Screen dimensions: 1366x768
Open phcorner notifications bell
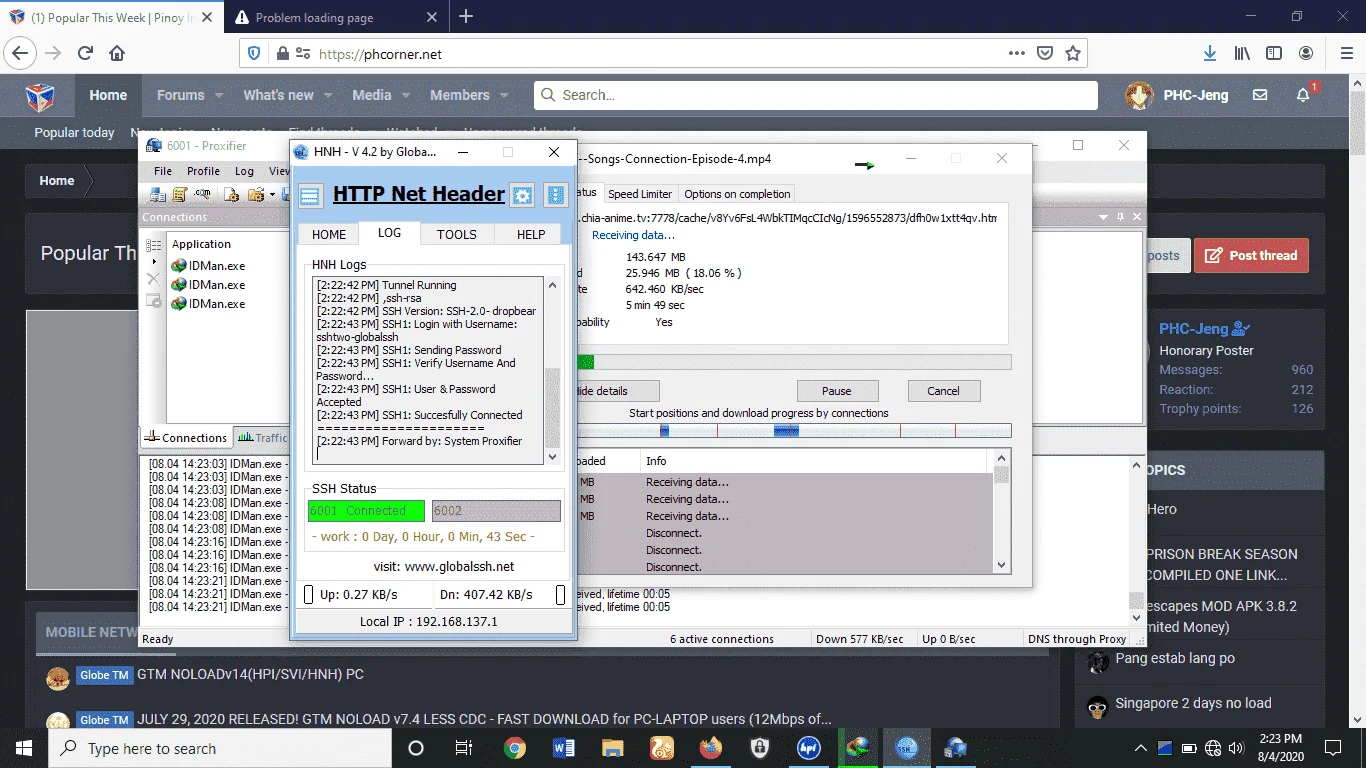pos(1303,95)
